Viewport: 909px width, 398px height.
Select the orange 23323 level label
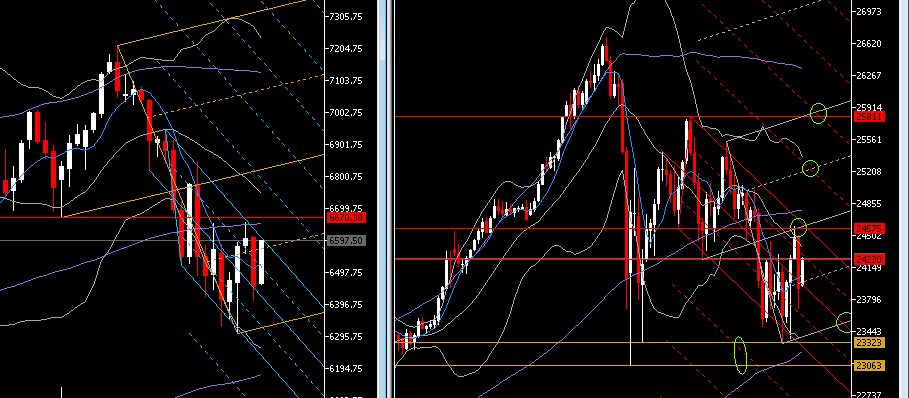[x=869, y=343]
